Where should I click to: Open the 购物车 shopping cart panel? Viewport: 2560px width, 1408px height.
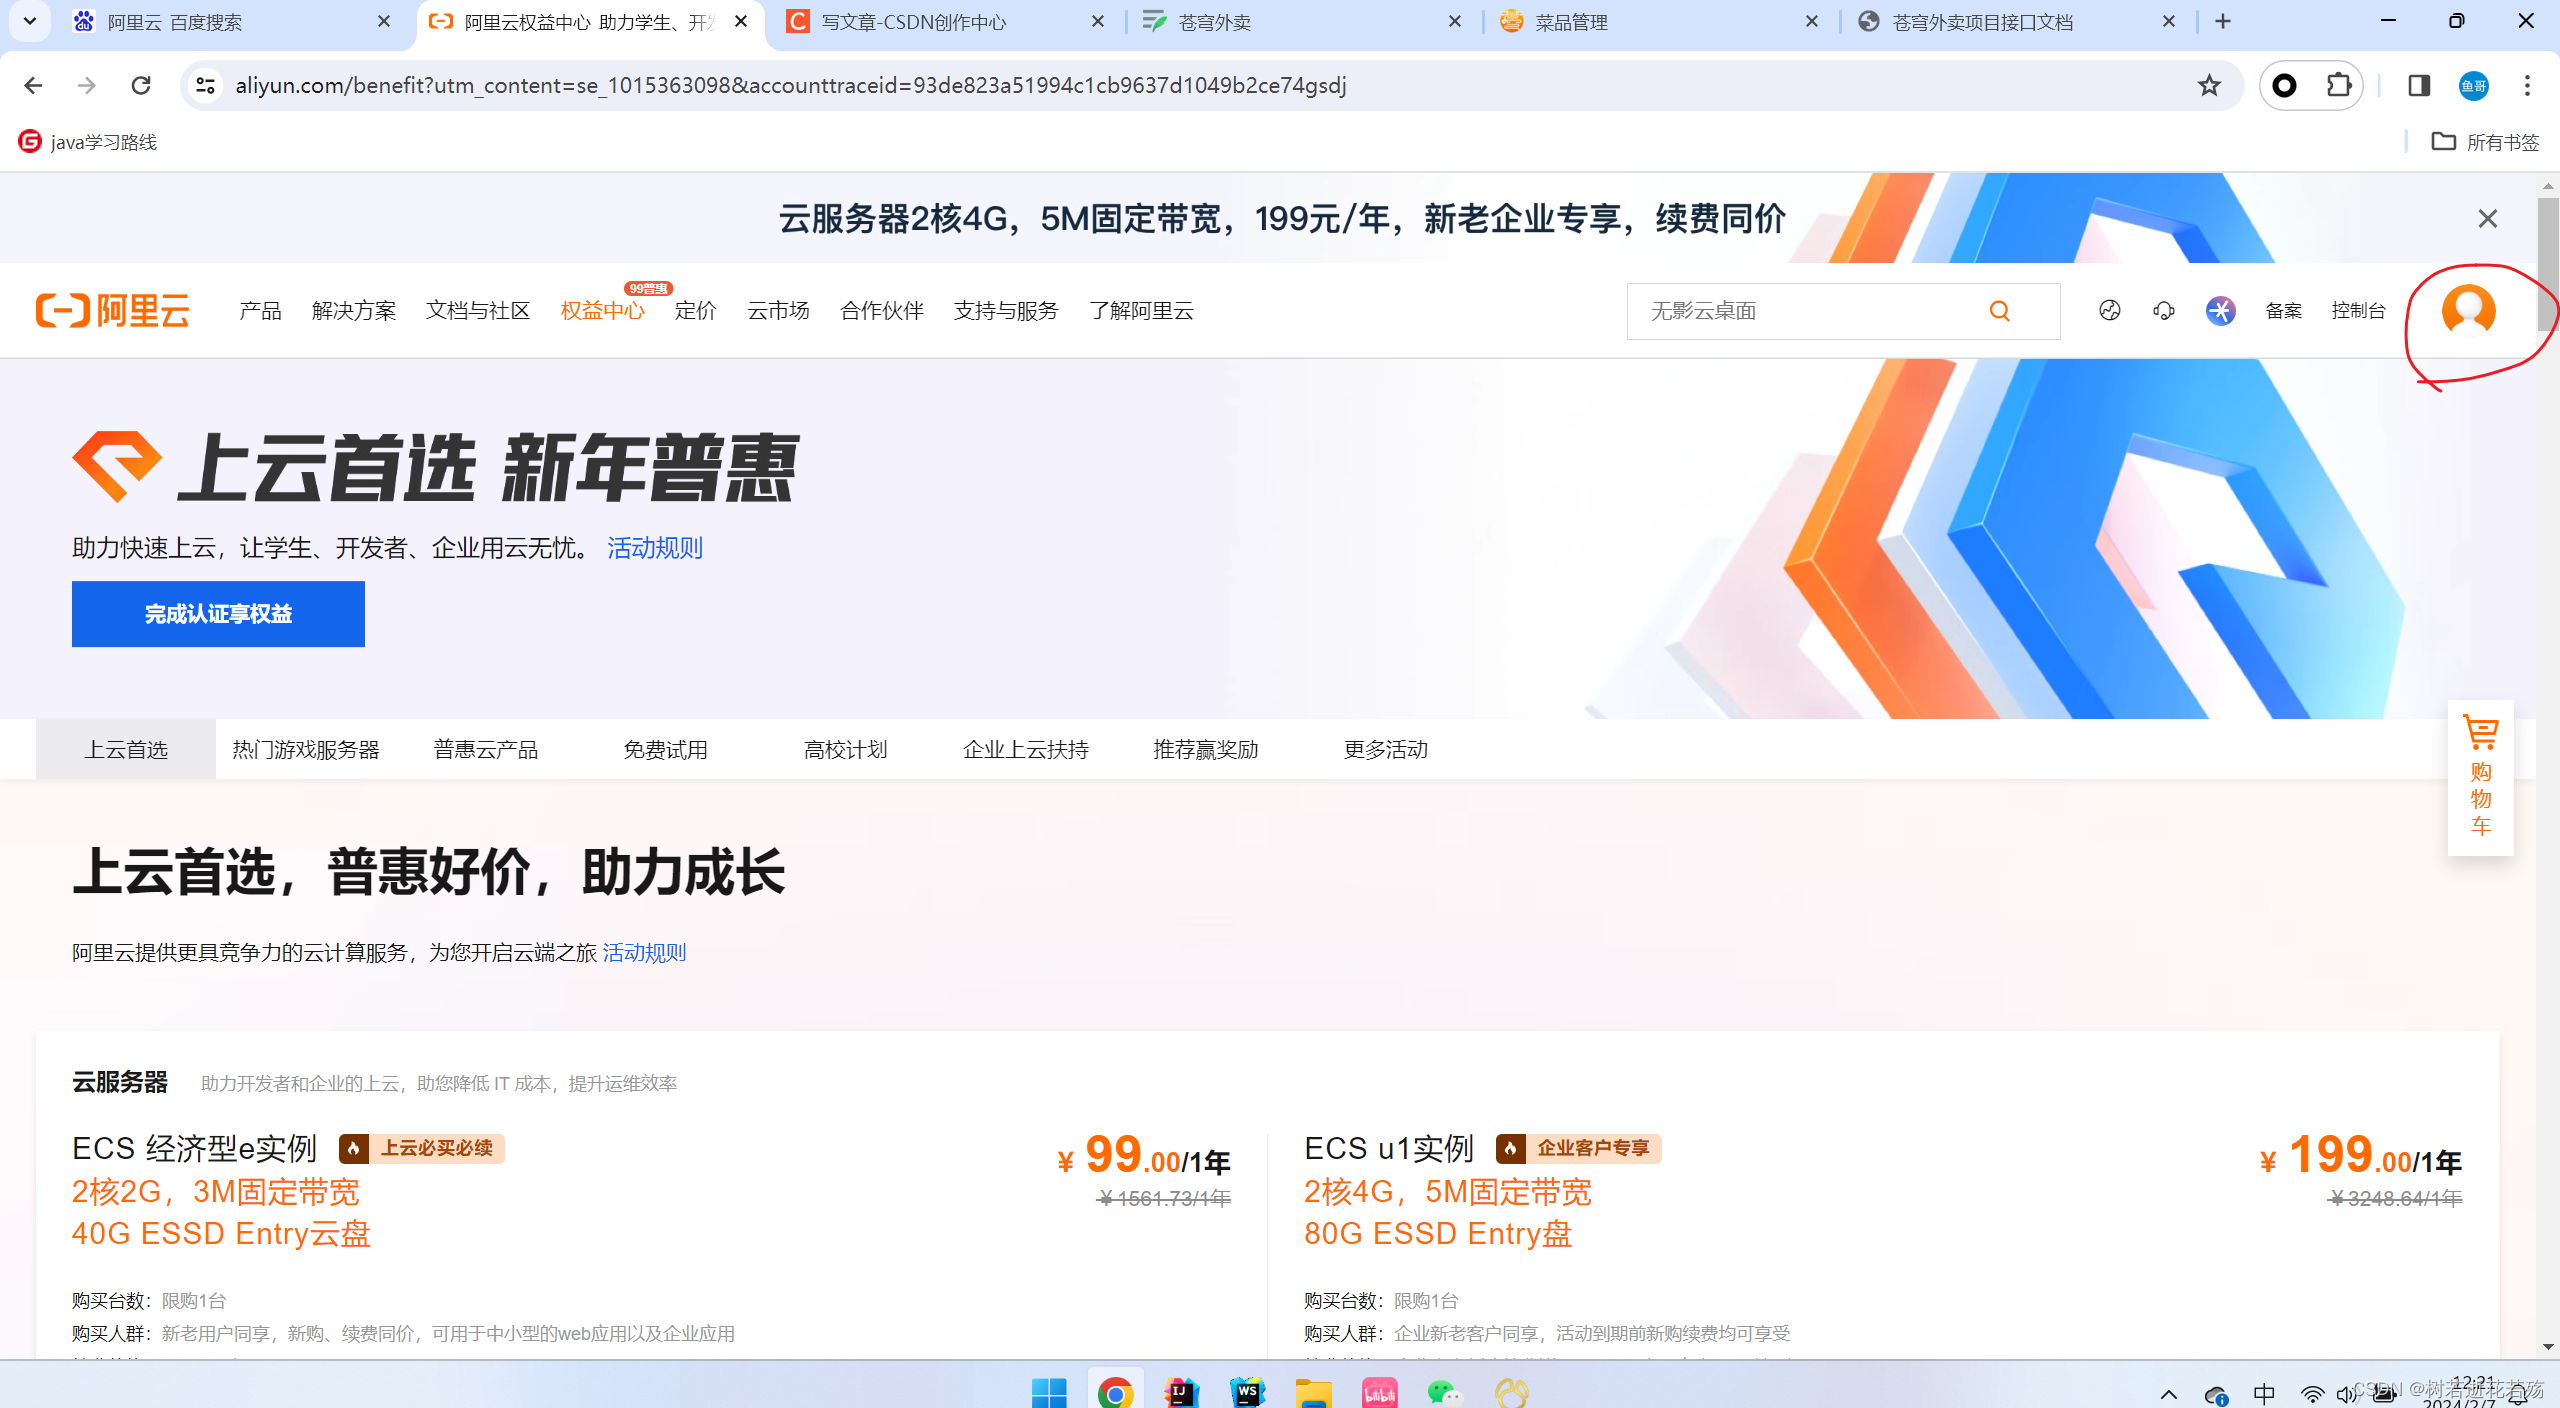point(2480,780)
